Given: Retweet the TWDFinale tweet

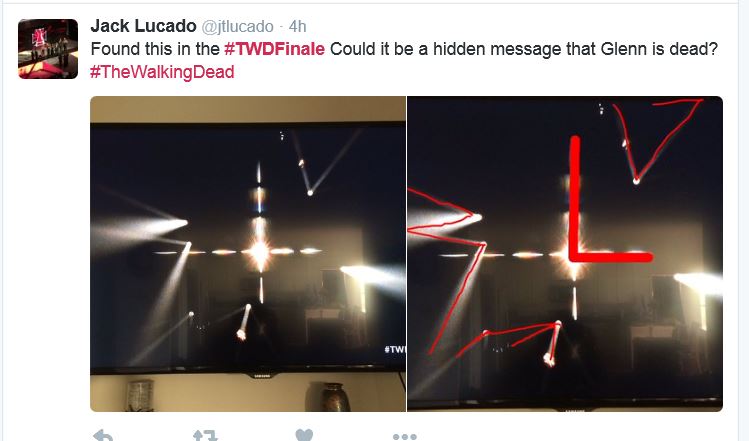Looking at the screenshot, I should click(205, 435).
